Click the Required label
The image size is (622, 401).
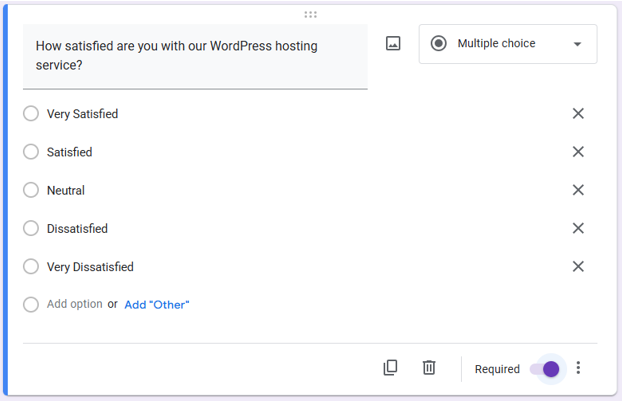click(497, 369)
